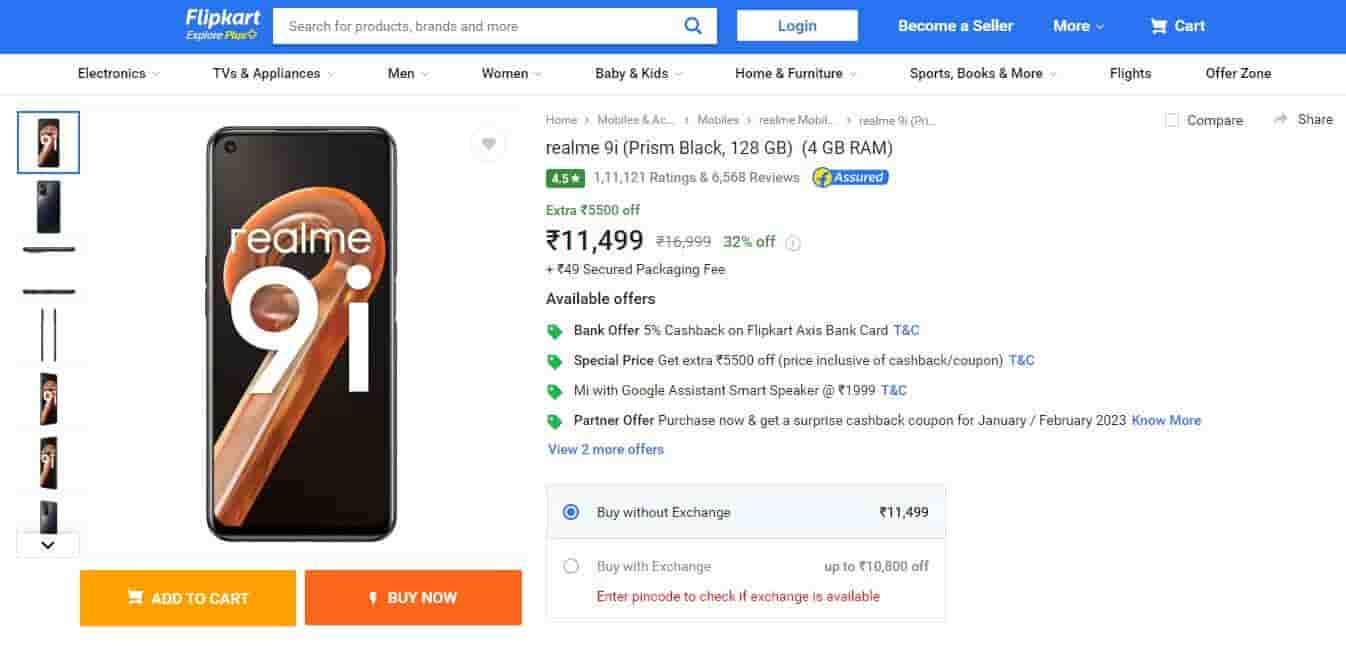Click the rear-view phone thumbnail in the sidebar

(x=47, y=207)
